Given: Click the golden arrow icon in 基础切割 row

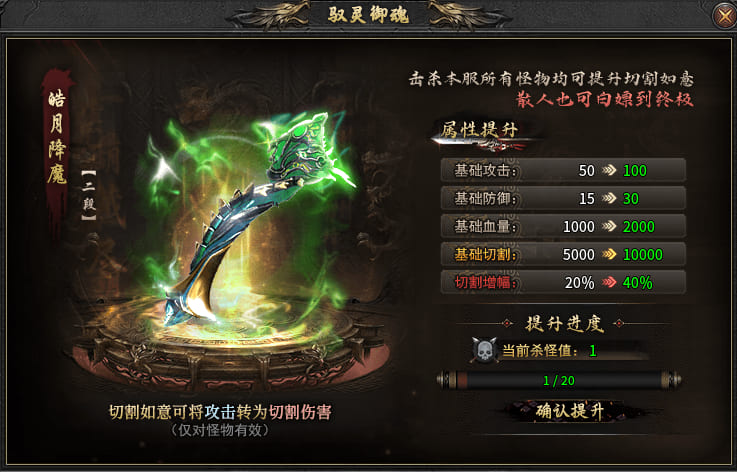Looking at the screenshot, I should point(609,254).
